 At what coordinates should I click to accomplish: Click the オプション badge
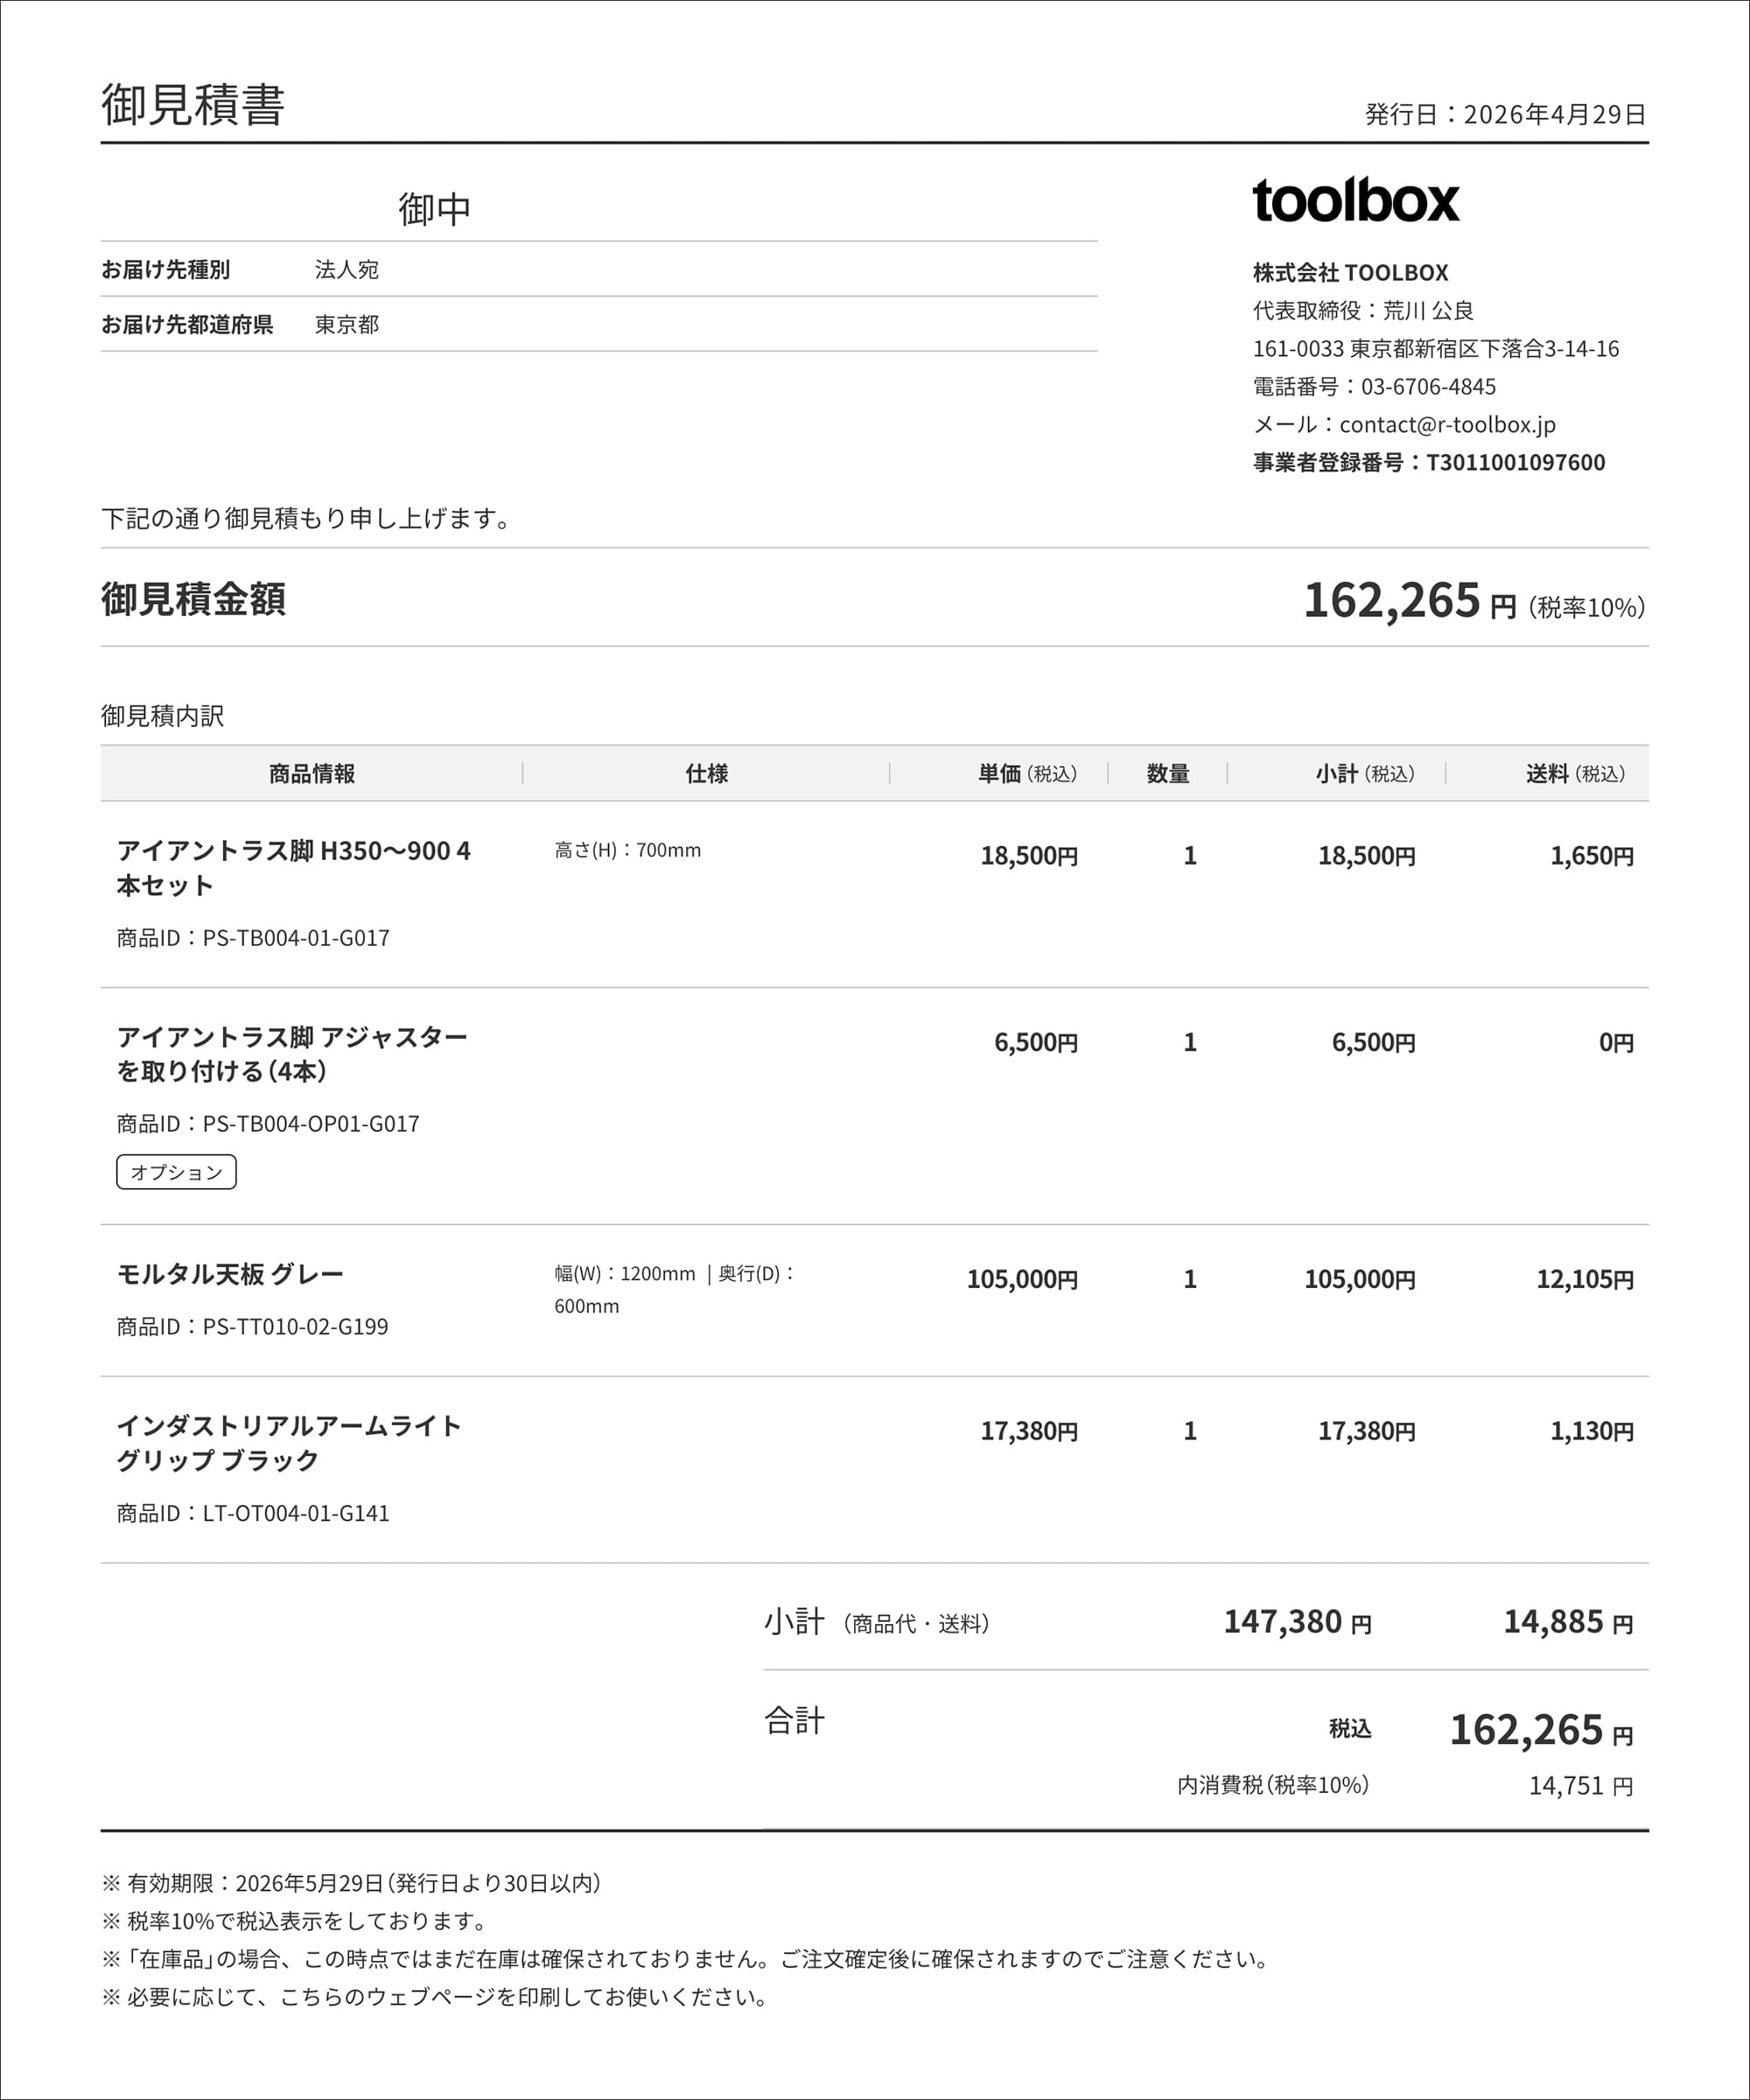(x=176, y=1172)
